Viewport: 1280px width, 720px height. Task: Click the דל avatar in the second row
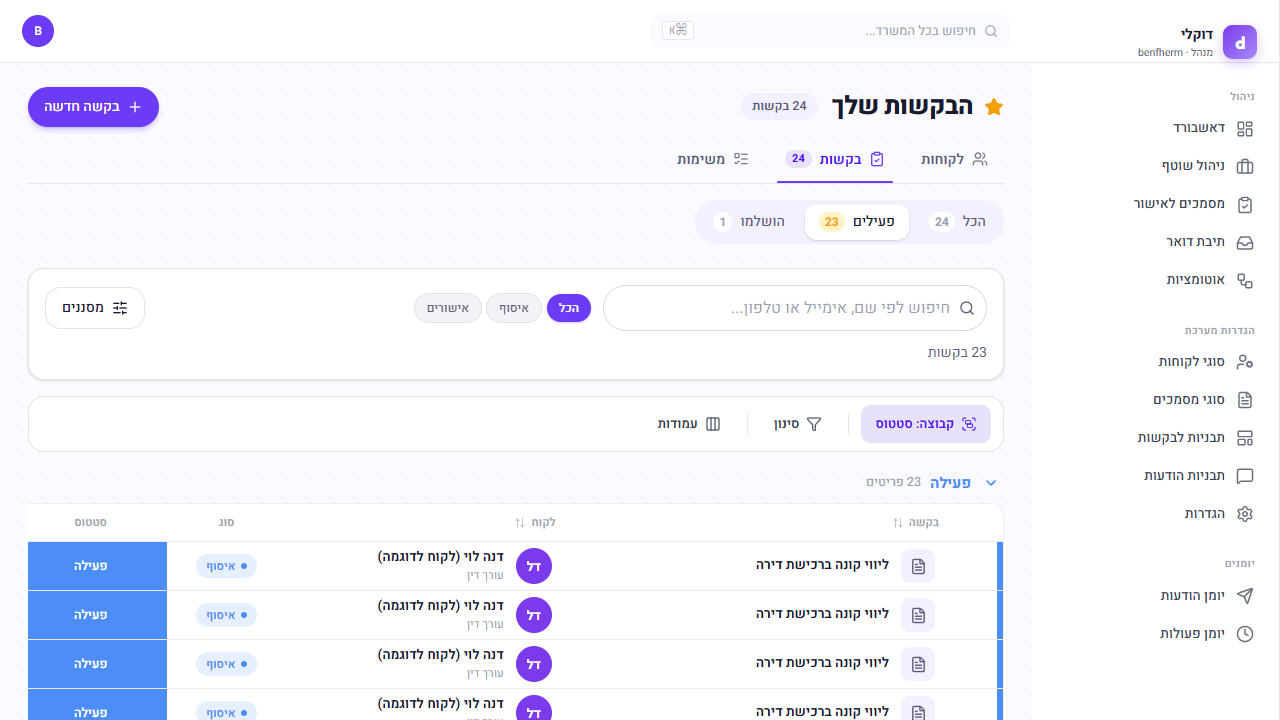coord(534,615)
